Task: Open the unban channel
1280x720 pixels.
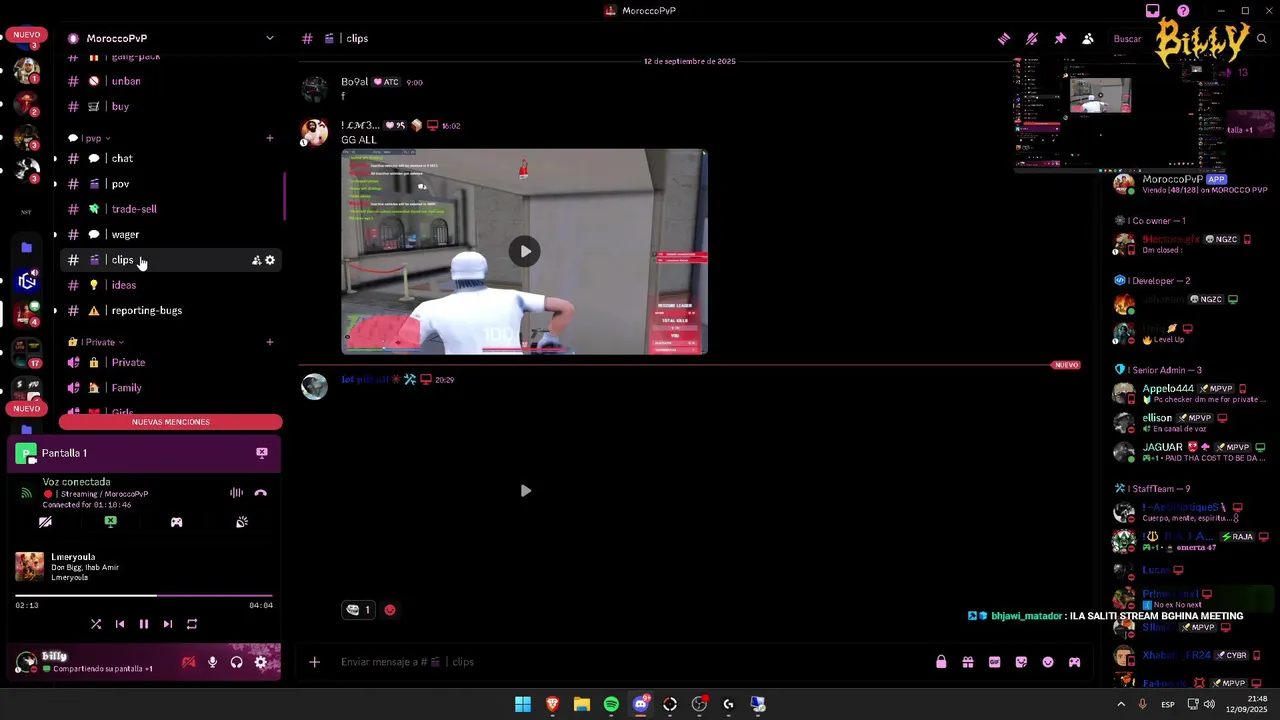Action: (126, 81)
